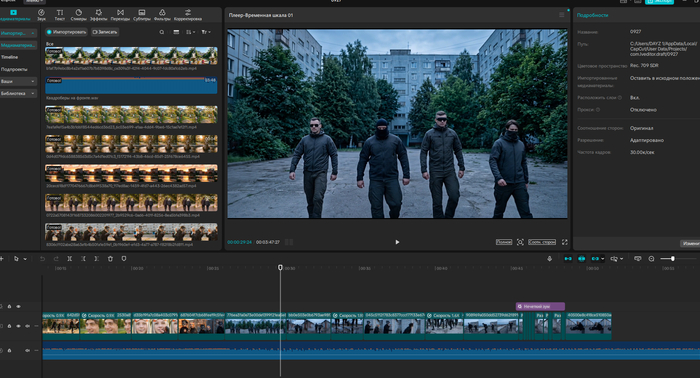Toggle lock on the effects track
700x378 pixels.
[9, 307]
